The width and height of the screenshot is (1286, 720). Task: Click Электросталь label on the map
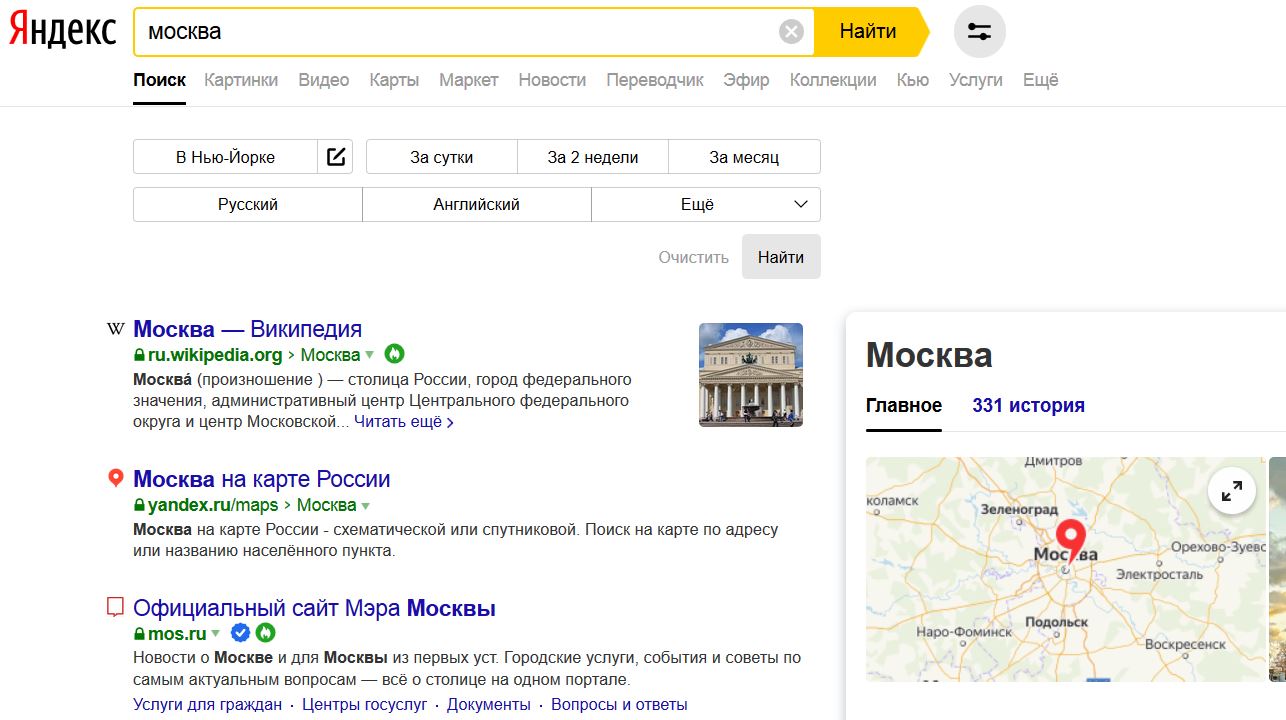(x=1159, y=574)
